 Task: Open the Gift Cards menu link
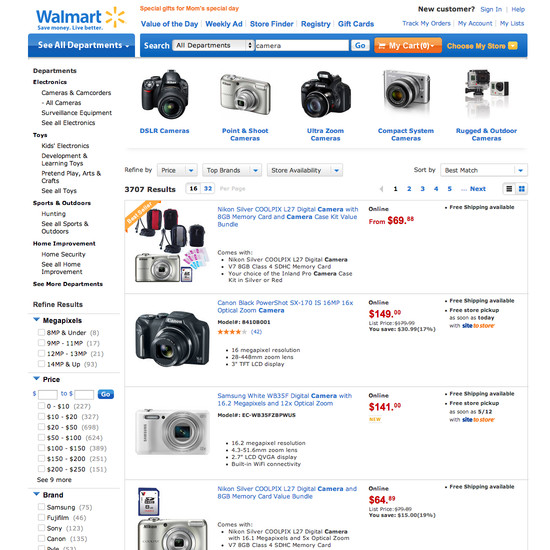356,24
